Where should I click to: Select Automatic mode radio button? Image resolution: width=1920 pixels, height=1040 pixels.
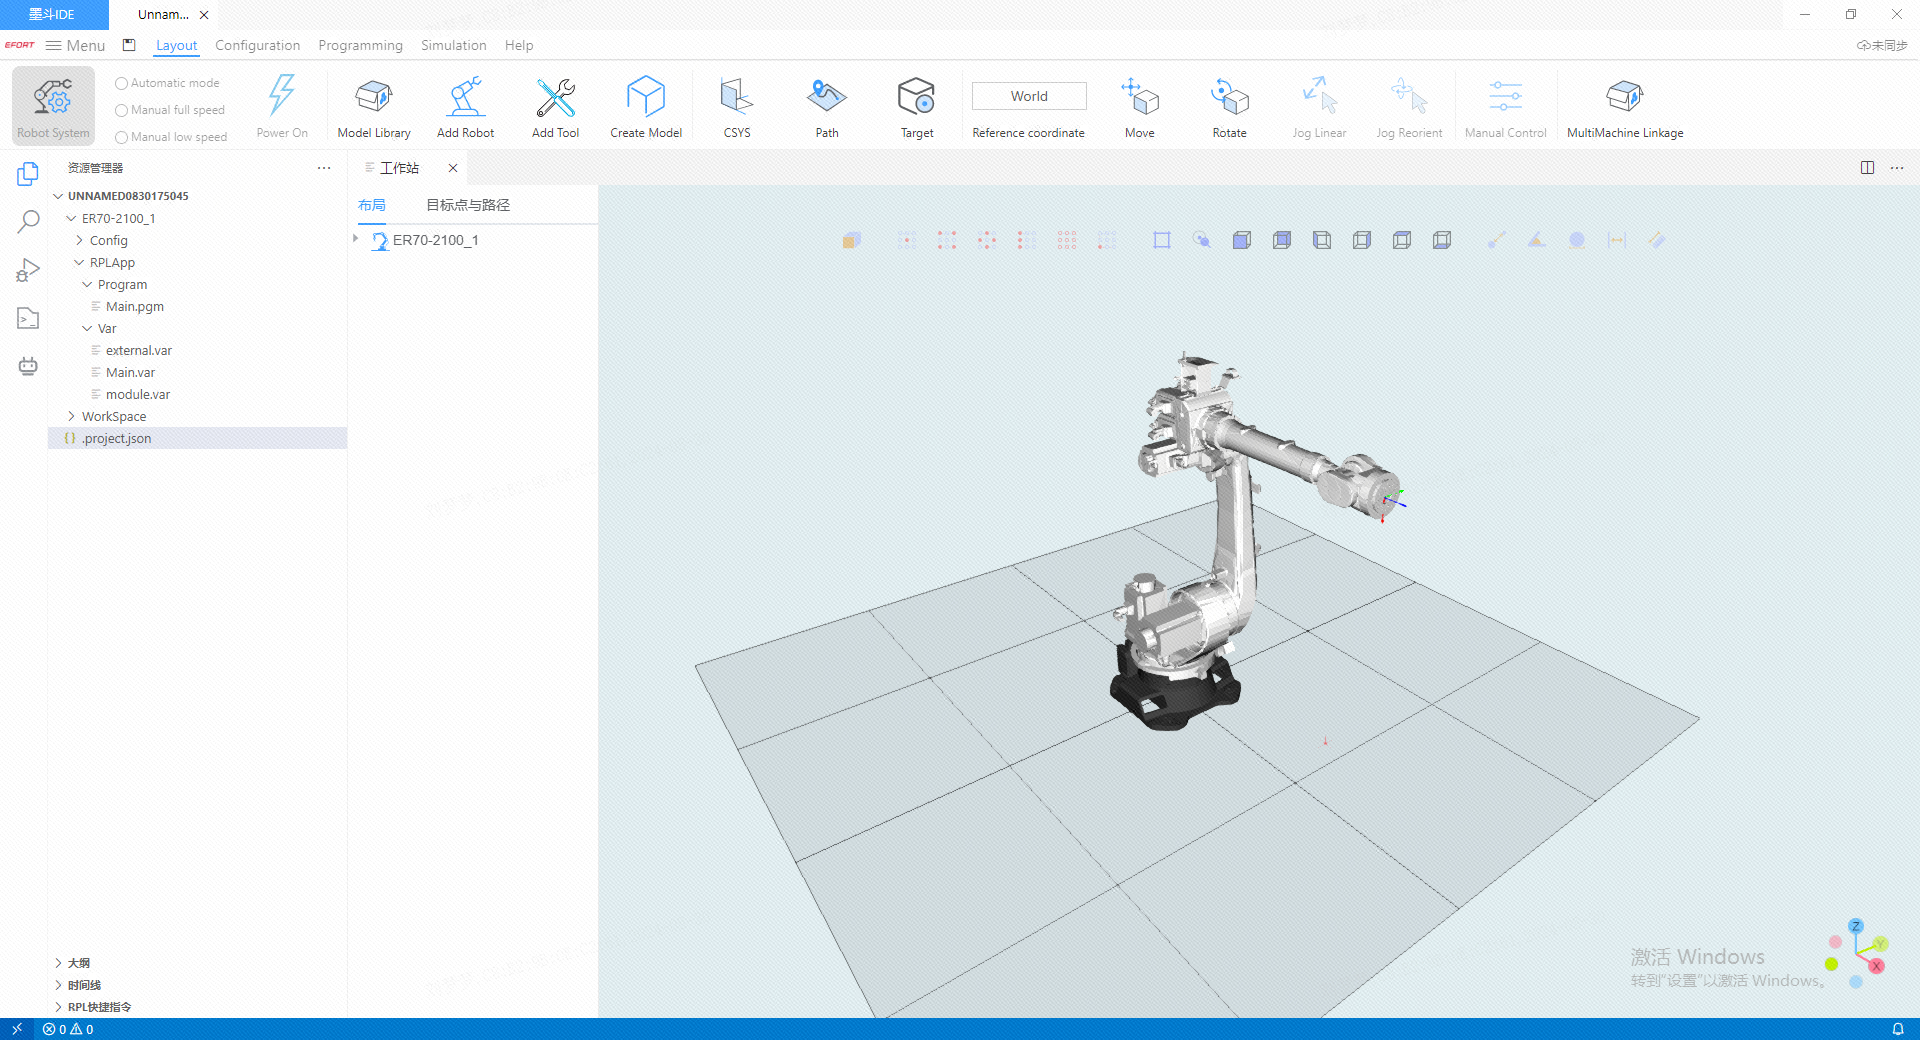point(122,84)
